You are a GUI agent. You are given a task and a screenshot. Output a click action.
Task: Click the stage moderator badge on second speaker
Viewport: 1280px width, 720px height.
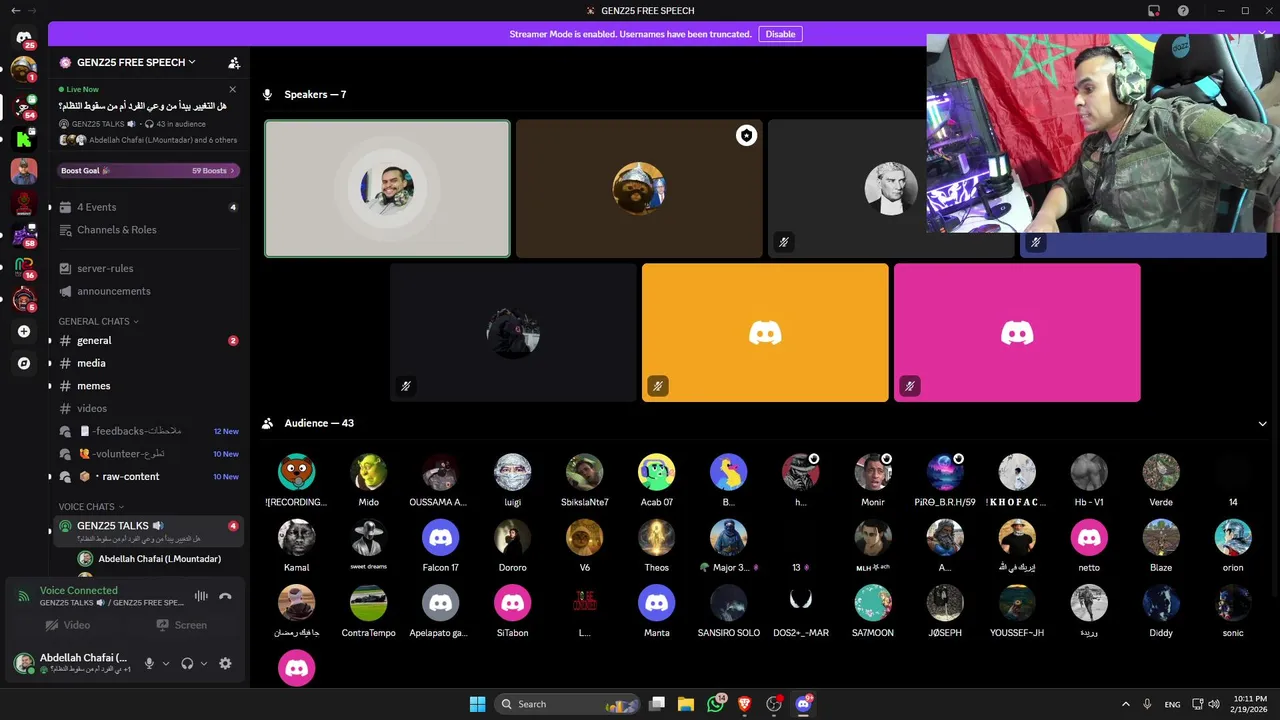[746, 135]
